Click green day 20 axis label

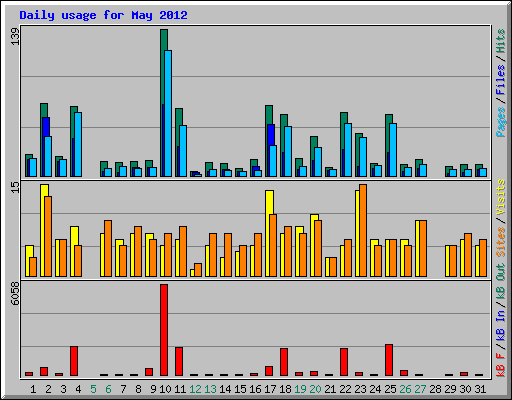[315, 389]
